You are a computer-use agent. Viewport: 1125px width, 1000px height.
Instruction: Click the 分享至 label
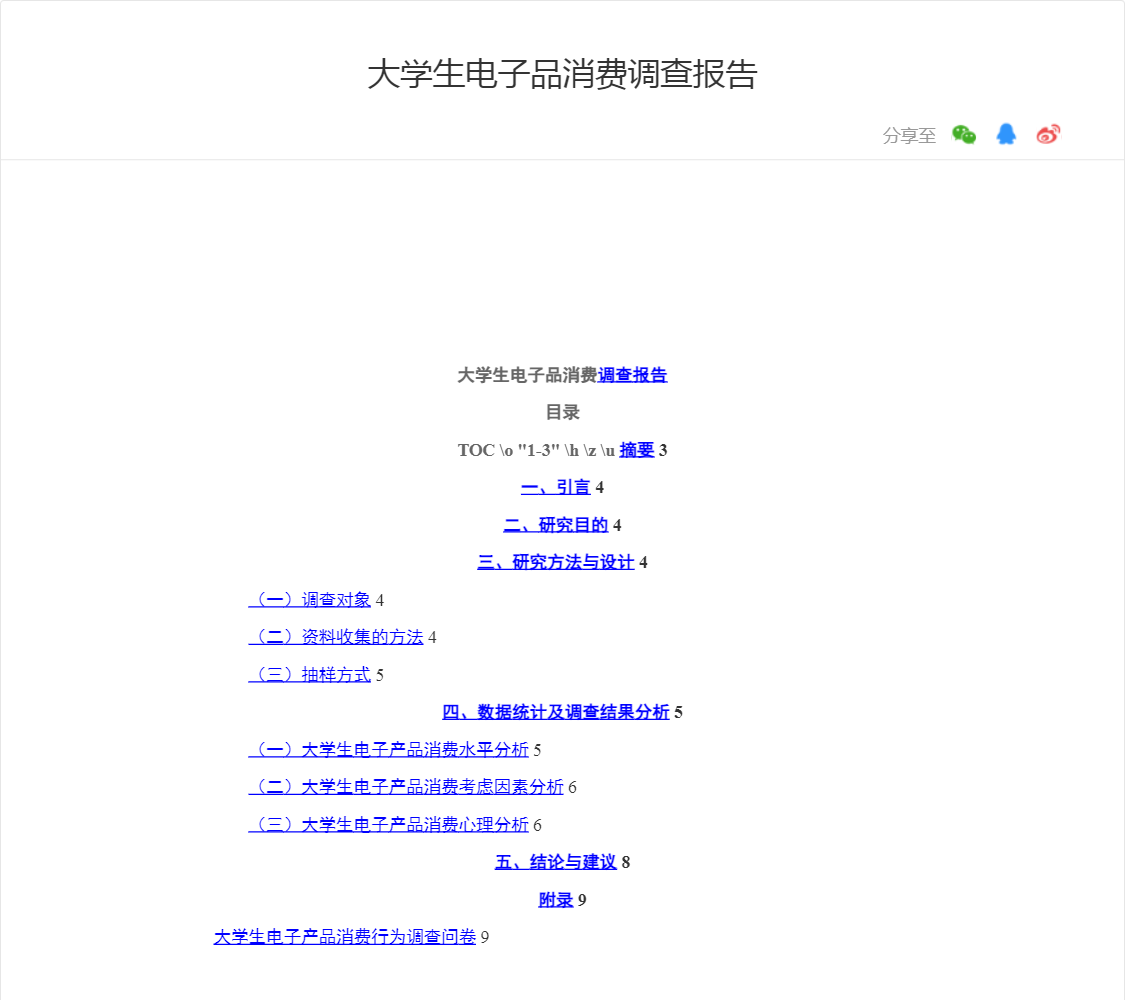pos(909,136)
